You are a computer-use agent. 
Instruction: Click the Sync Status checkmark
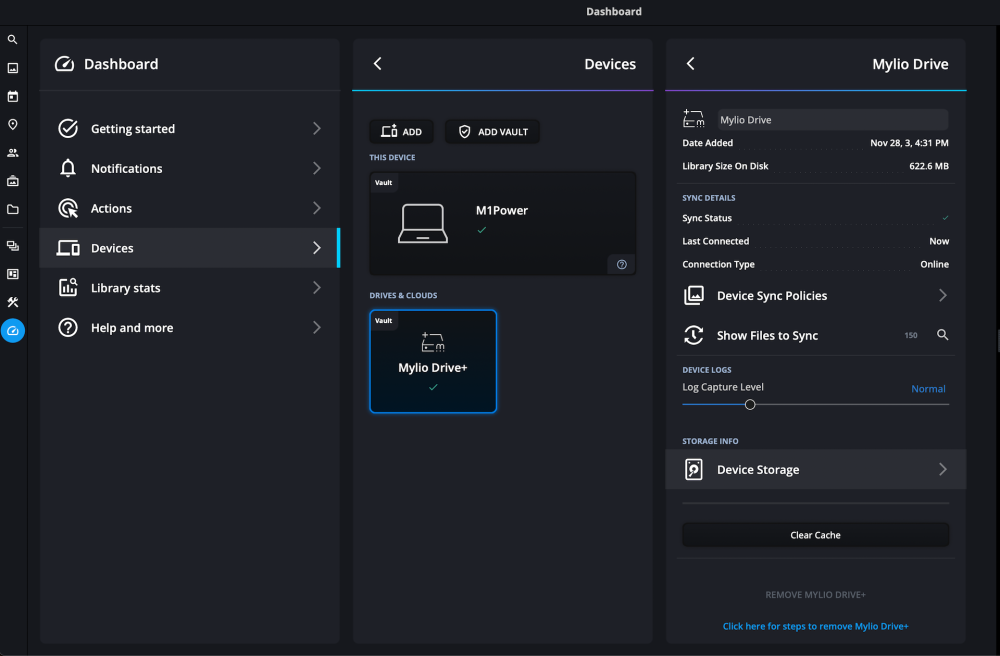pyautogui.click(x=945, y=218)
